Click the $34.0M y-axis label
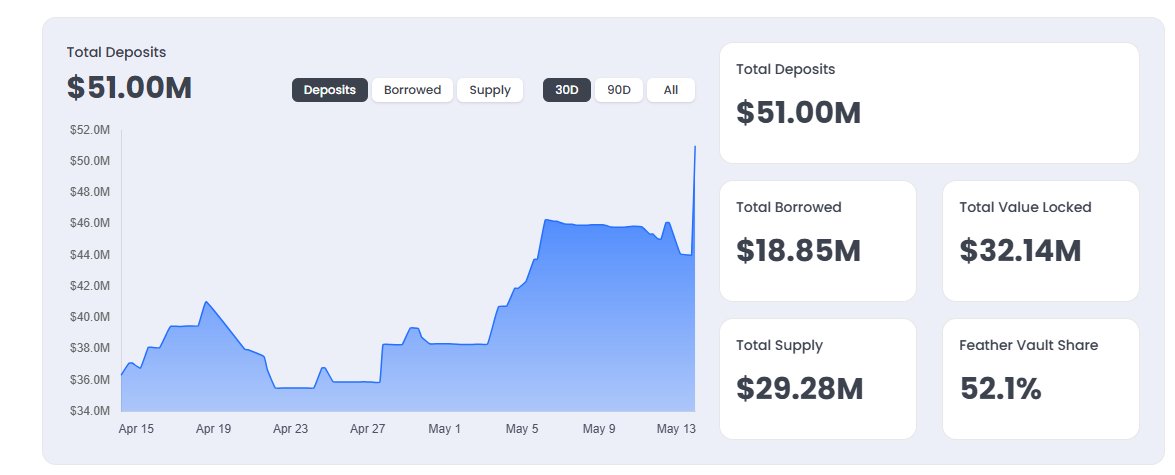The height and width of the screenshot is (475, 1175). 90,411
